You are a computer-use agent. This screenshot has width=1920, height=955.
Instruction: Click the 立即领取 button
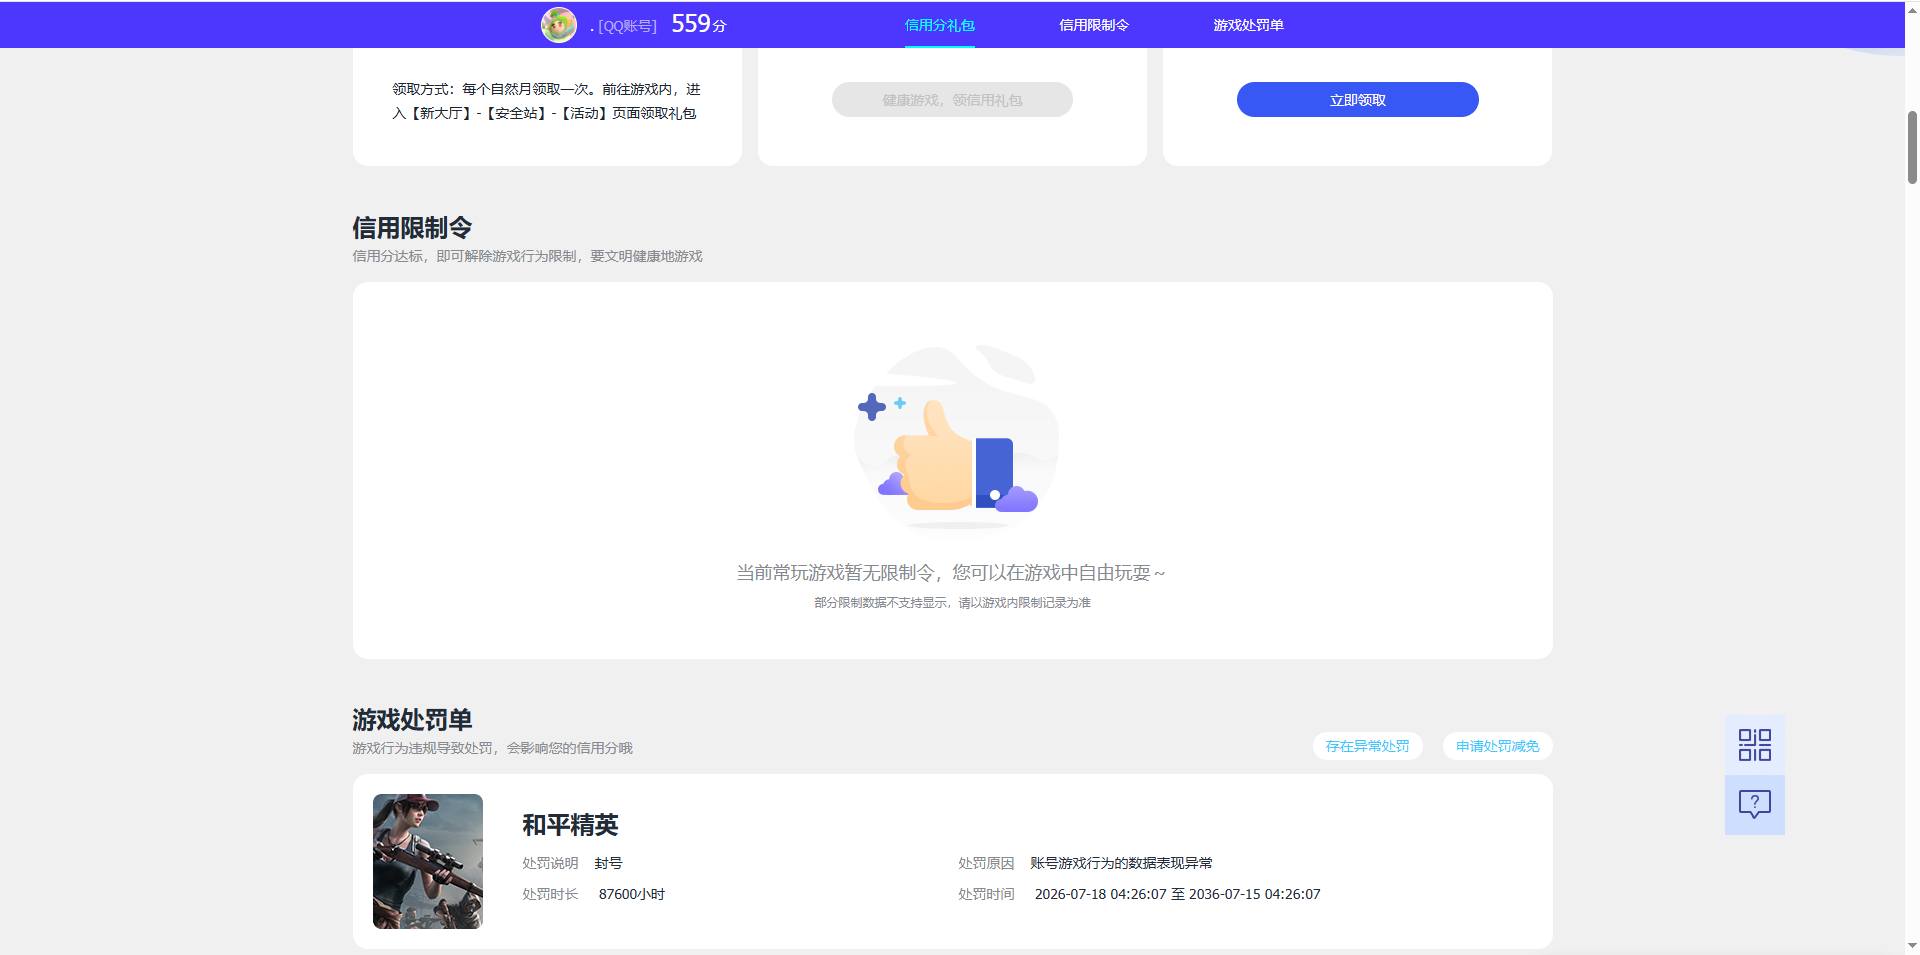pos(1357,100)
